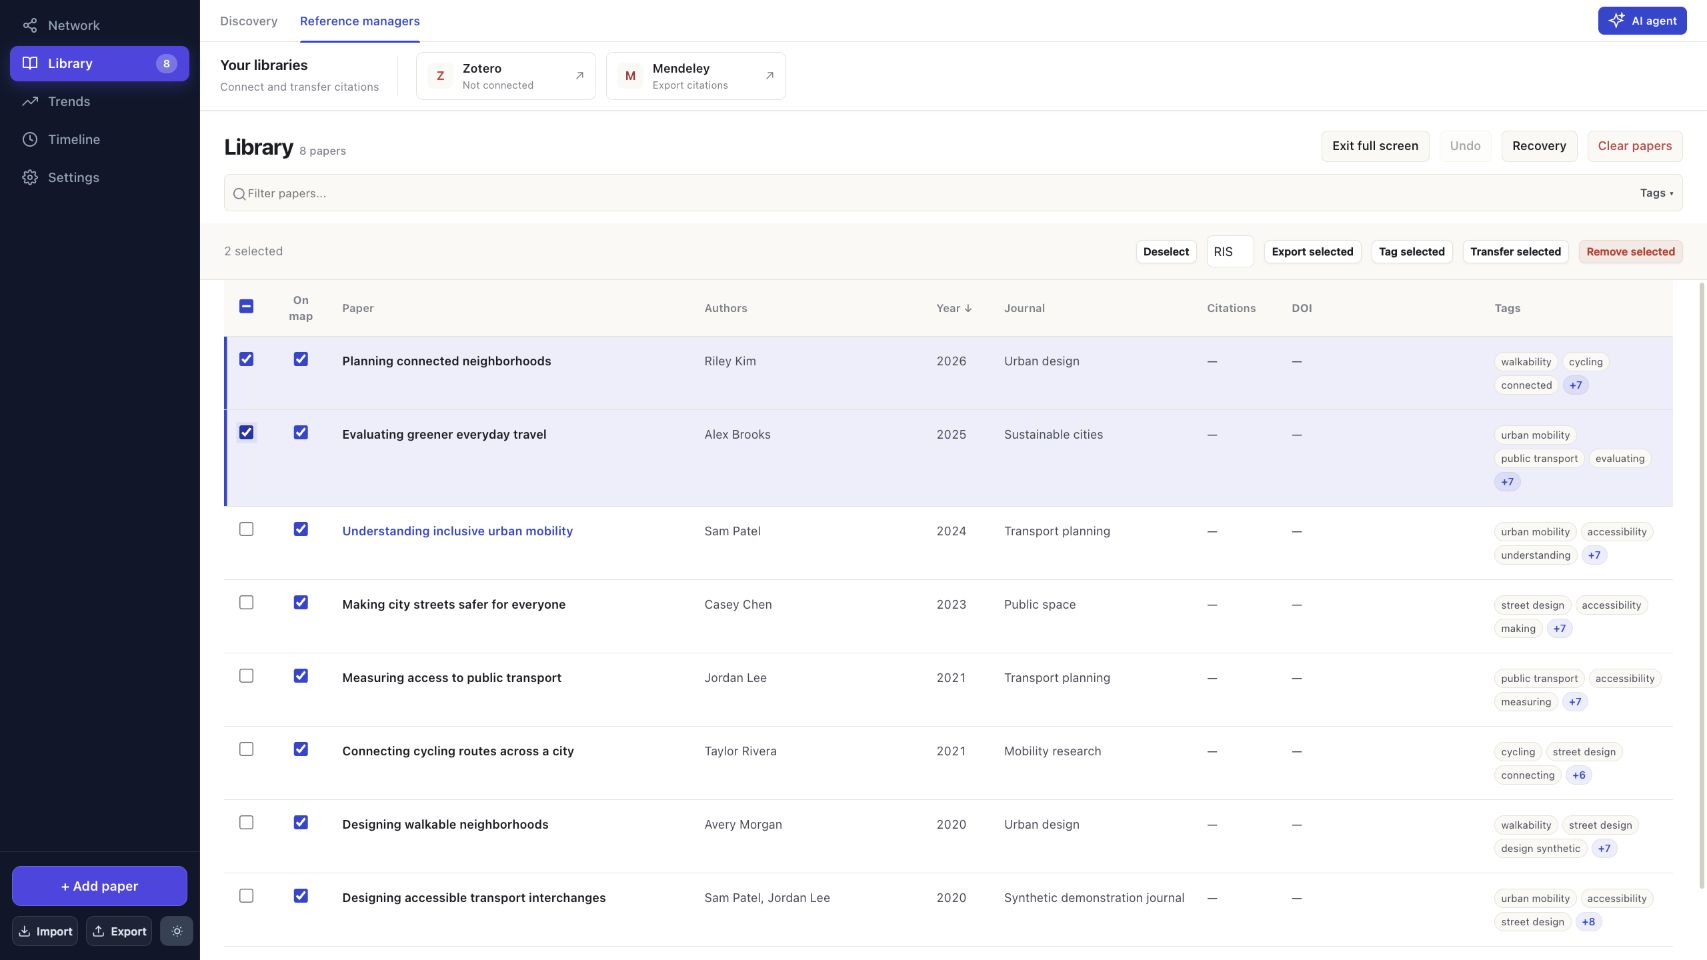Switch to the Discovery tab
This screenshot has height=960, width=1707.
[249, 21]
